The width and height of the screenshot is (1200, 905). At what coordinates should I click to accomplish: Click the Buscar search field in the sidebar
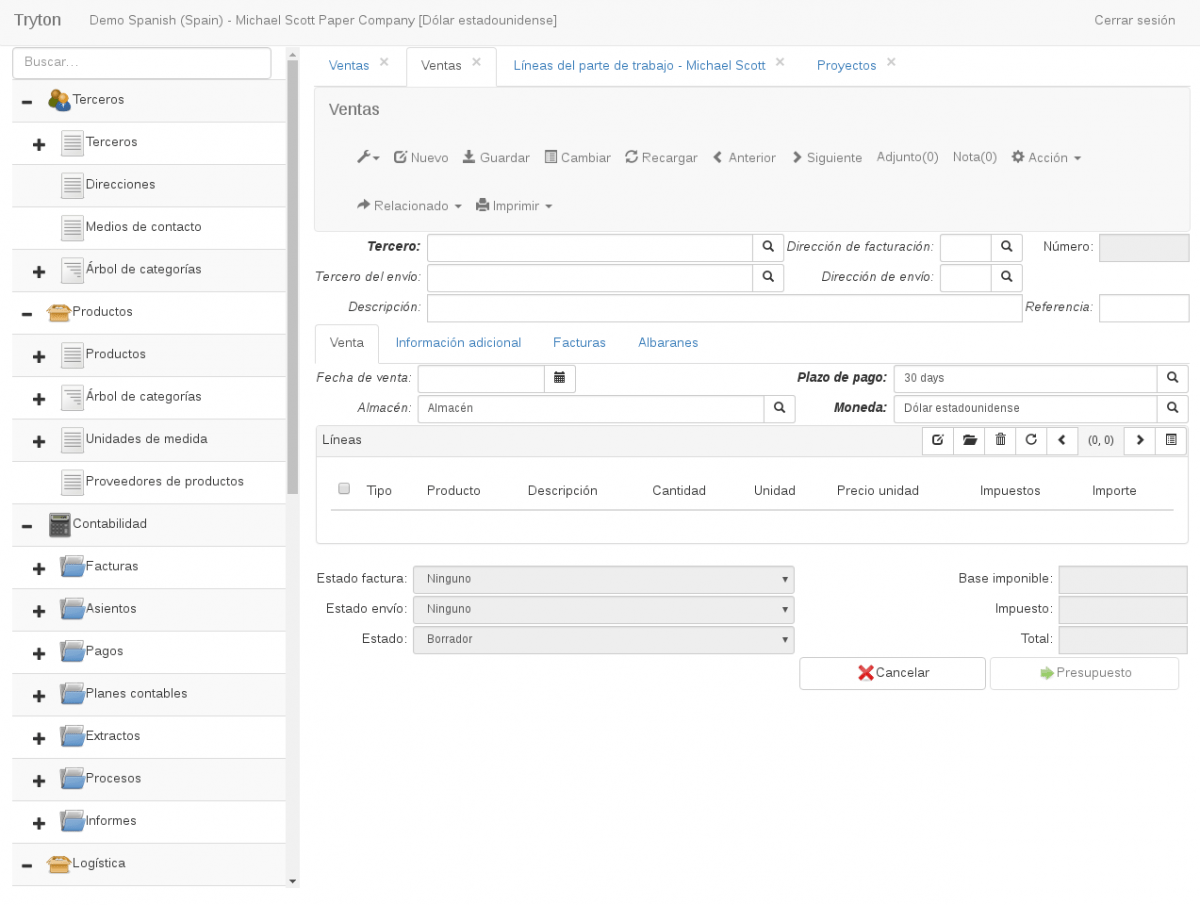141,62
